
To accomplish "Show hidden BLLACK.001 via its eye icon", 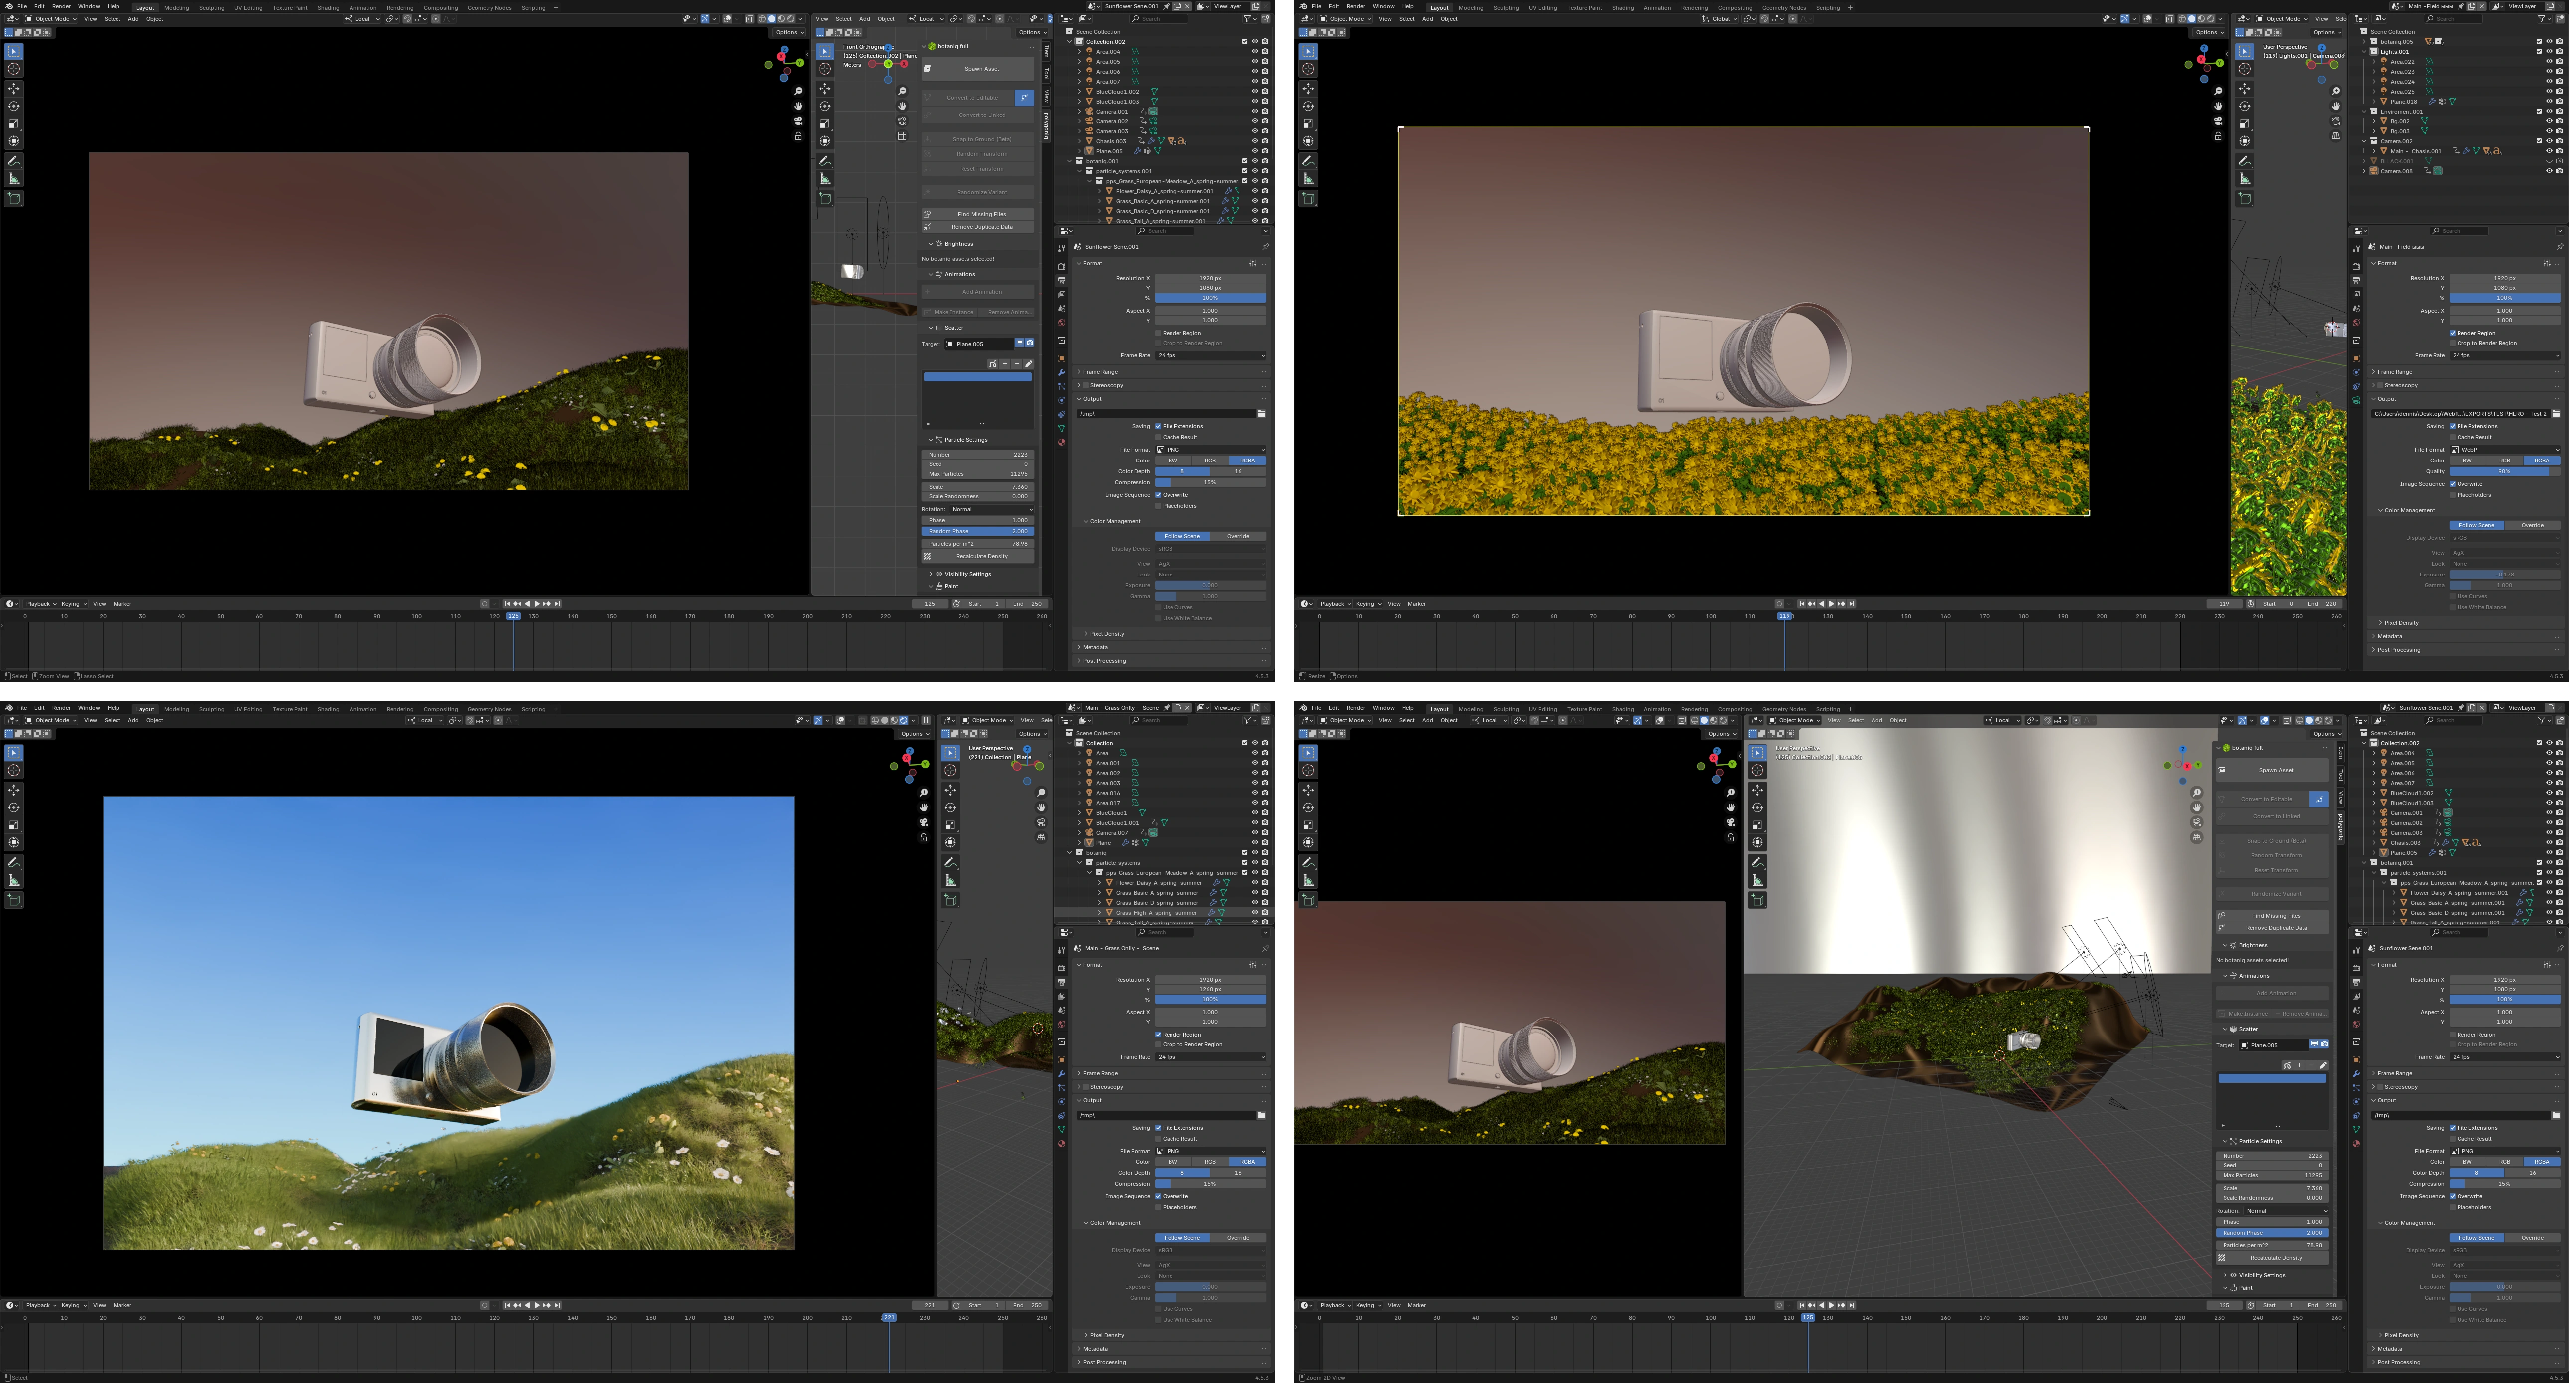I will [2549, 161].
